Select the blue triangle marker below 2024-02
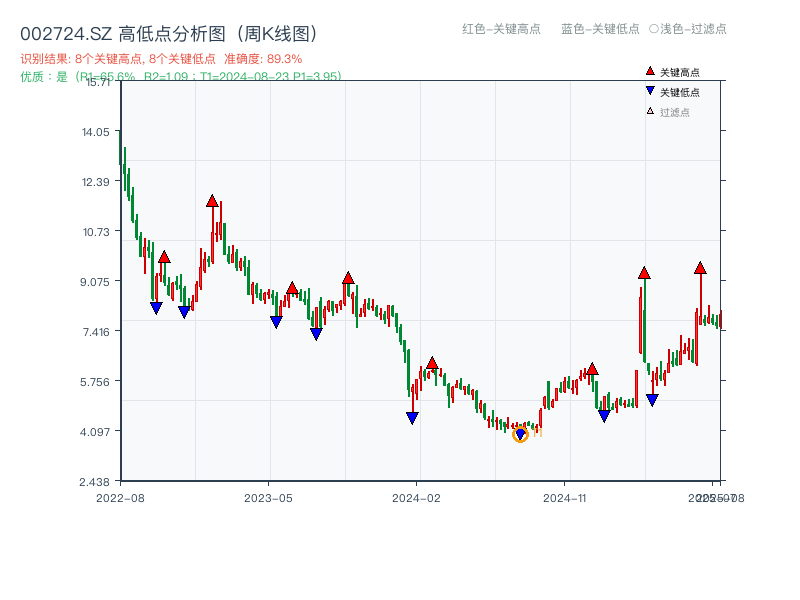The height and width of the screenshot is (600, 800). pyautogui.click(x=412, y=419)
